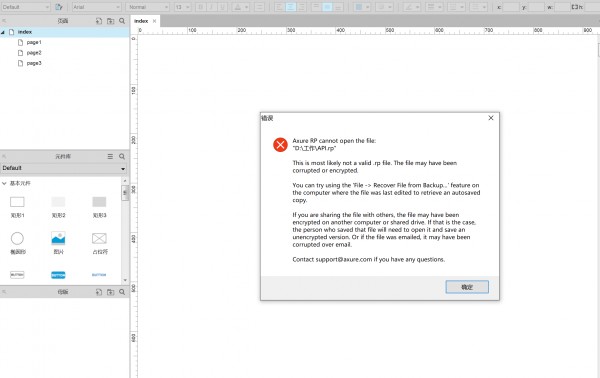The image size is (600, 378).
Task: Select the 矩形1 rectangle widget
Action: 17,207
